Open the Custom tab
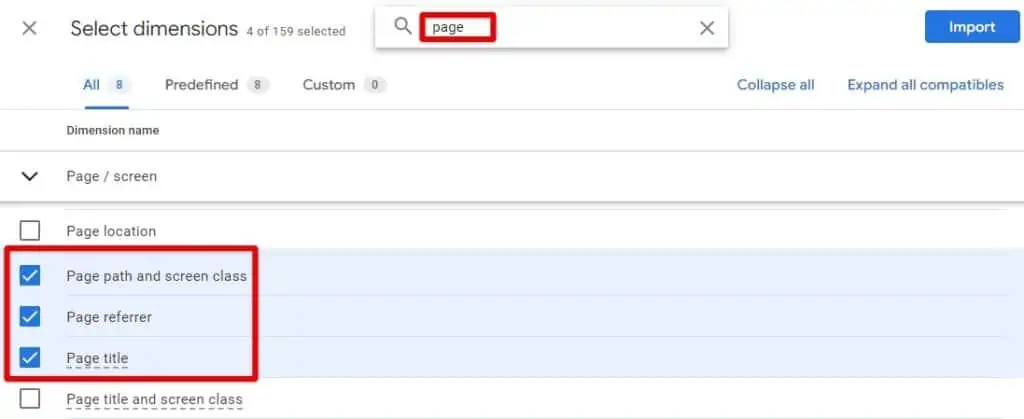 click(x=329, y=85)
